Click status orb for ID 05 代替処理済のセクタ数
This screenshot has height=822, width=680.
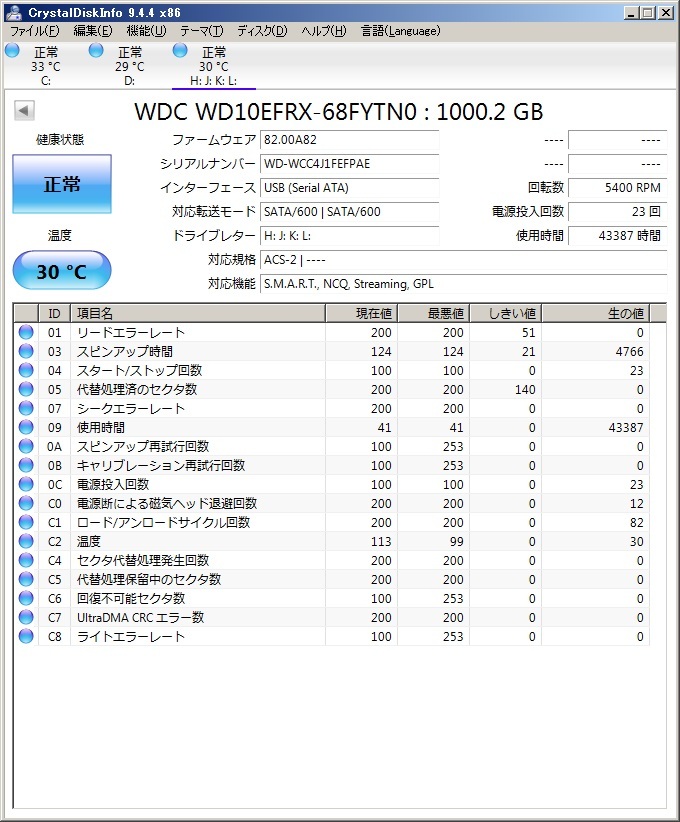[x=26, y=390]
